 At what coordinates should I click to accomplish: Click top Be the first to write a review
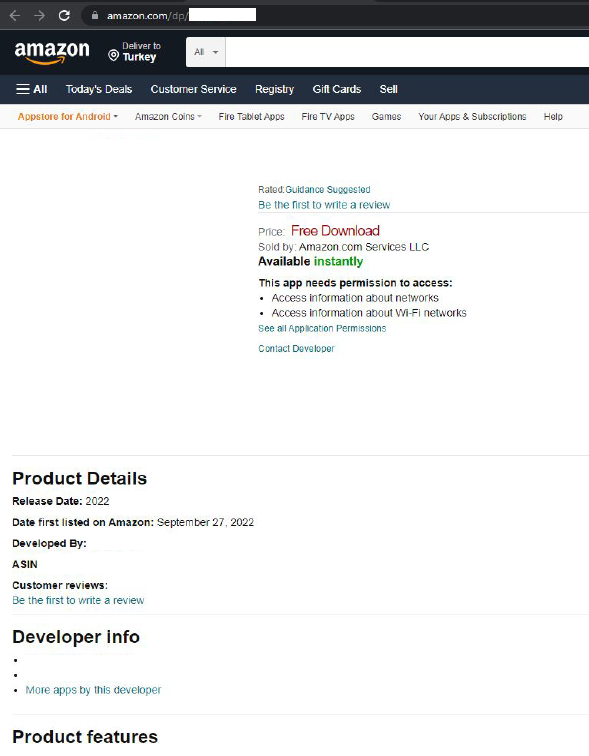point(324,205)
